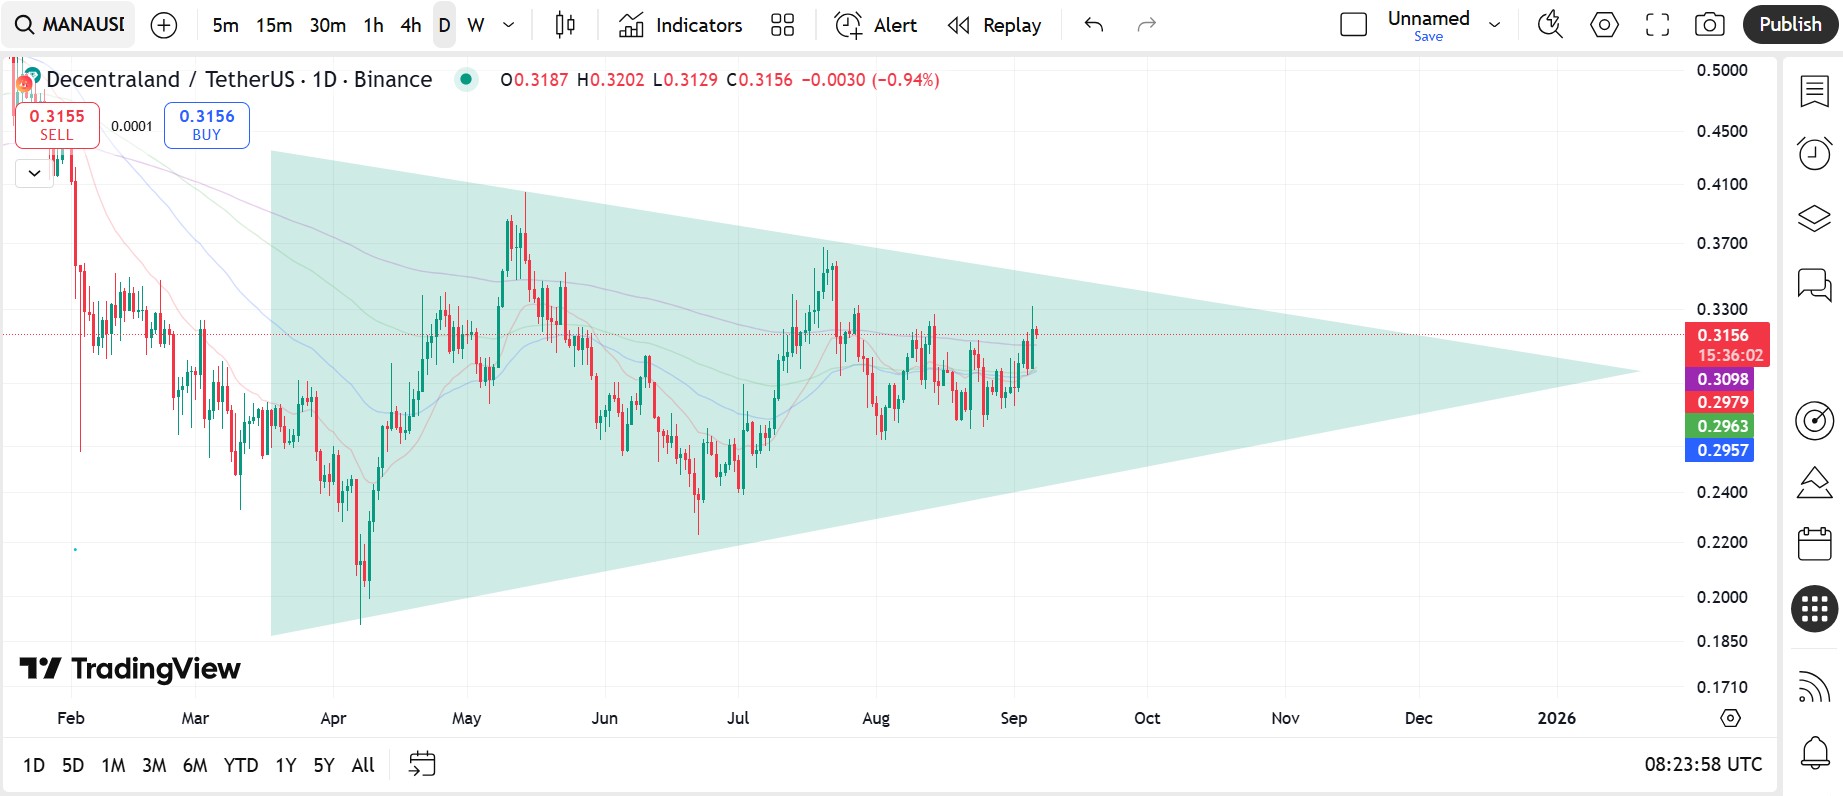
Task: Click the Publish button
Action: point(1790,25)
